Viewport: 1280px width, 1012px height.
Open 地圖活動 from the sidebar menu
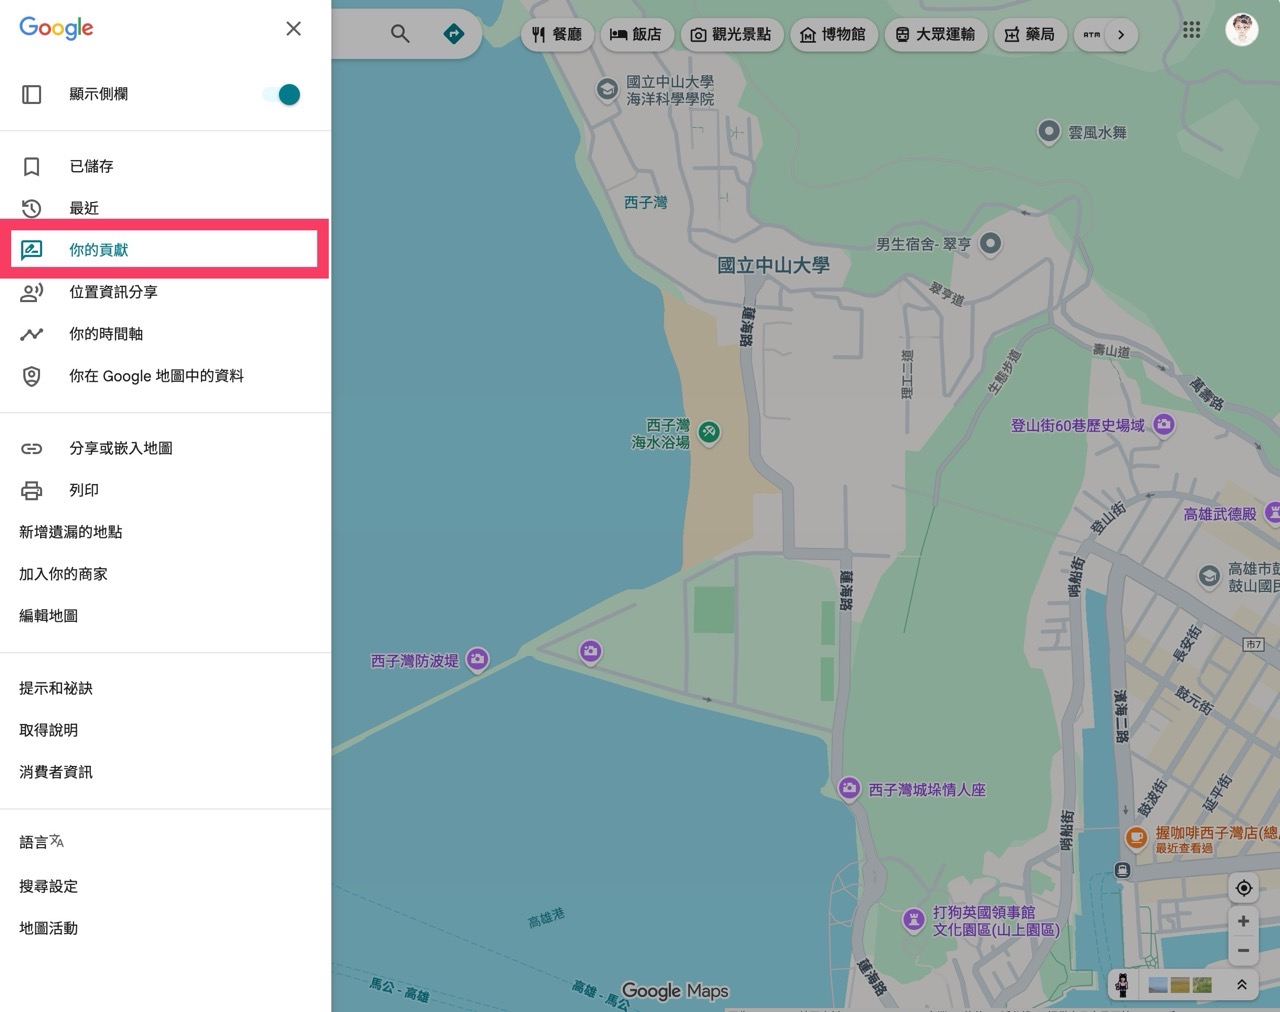[47, 928]
